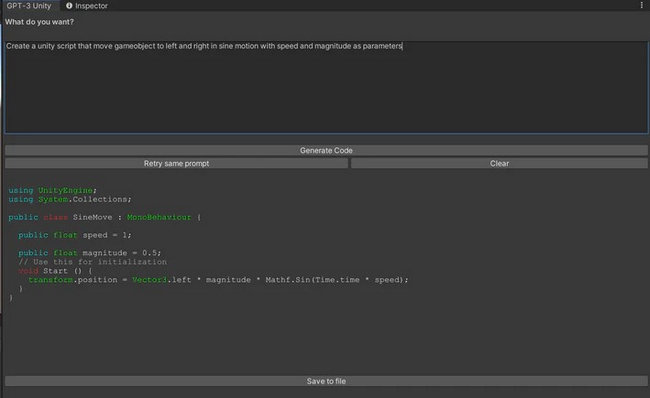Switch to the GPT-3 Unity tab
This screenshot has height=398, width=650.
click(29, 6)
